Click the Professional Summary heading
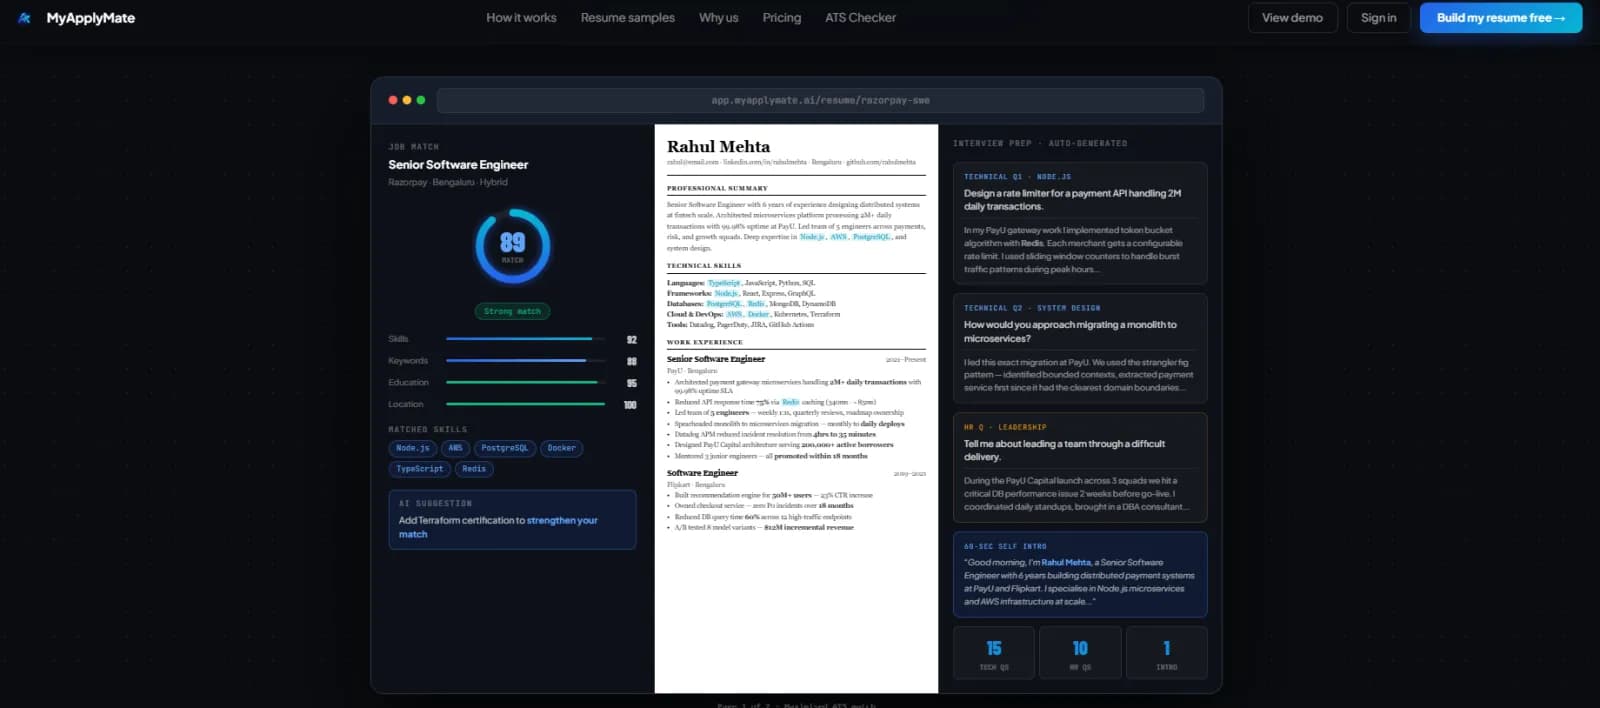The image size is (1600, 708). pyautogui.click(x=717, y=188)
